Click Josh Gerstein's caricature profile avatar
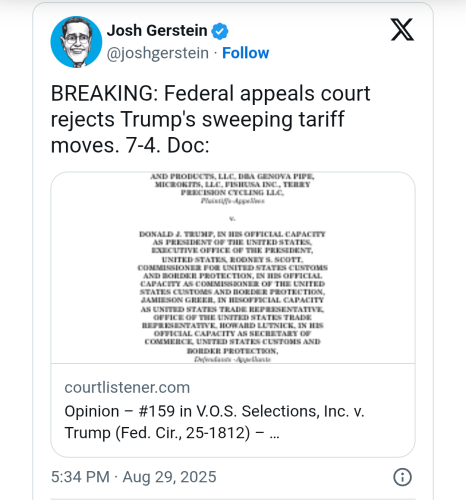 [76, 42]
